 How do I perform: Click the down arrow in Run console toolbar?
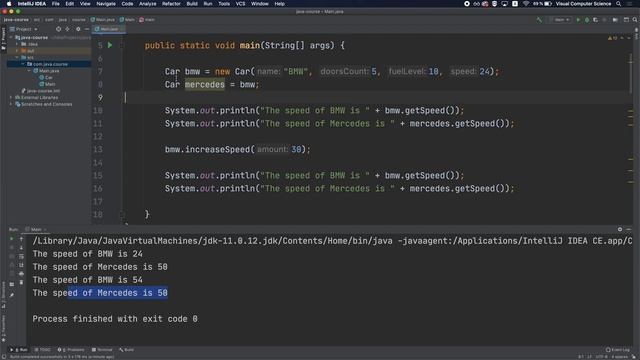click(x=21, y=247)
